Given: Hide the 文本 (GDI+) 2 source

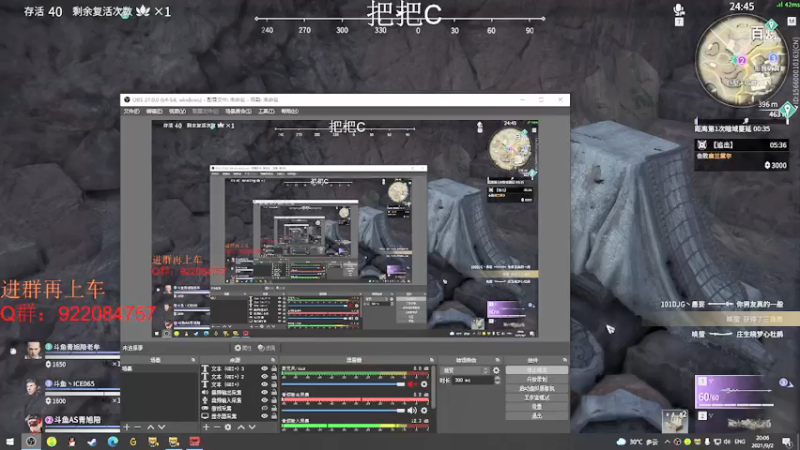Looking at the screenshot, I should coord(264,377).
